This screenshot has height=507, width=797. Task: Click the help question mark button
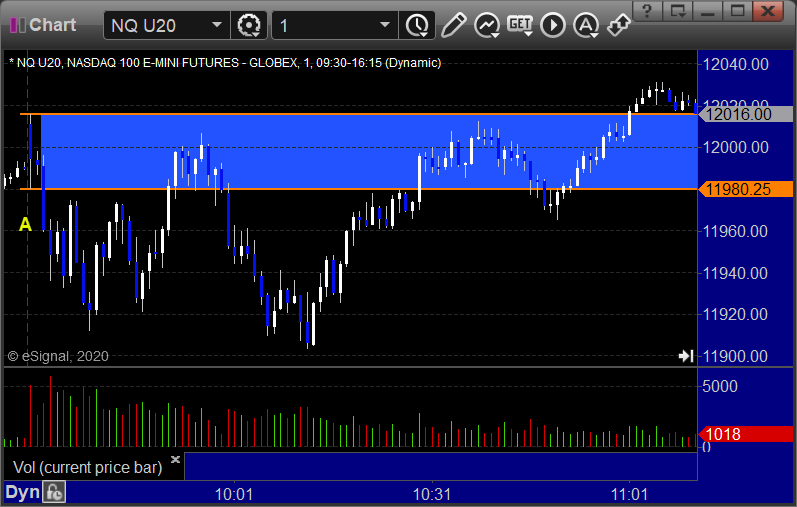[x=647, y=10]
